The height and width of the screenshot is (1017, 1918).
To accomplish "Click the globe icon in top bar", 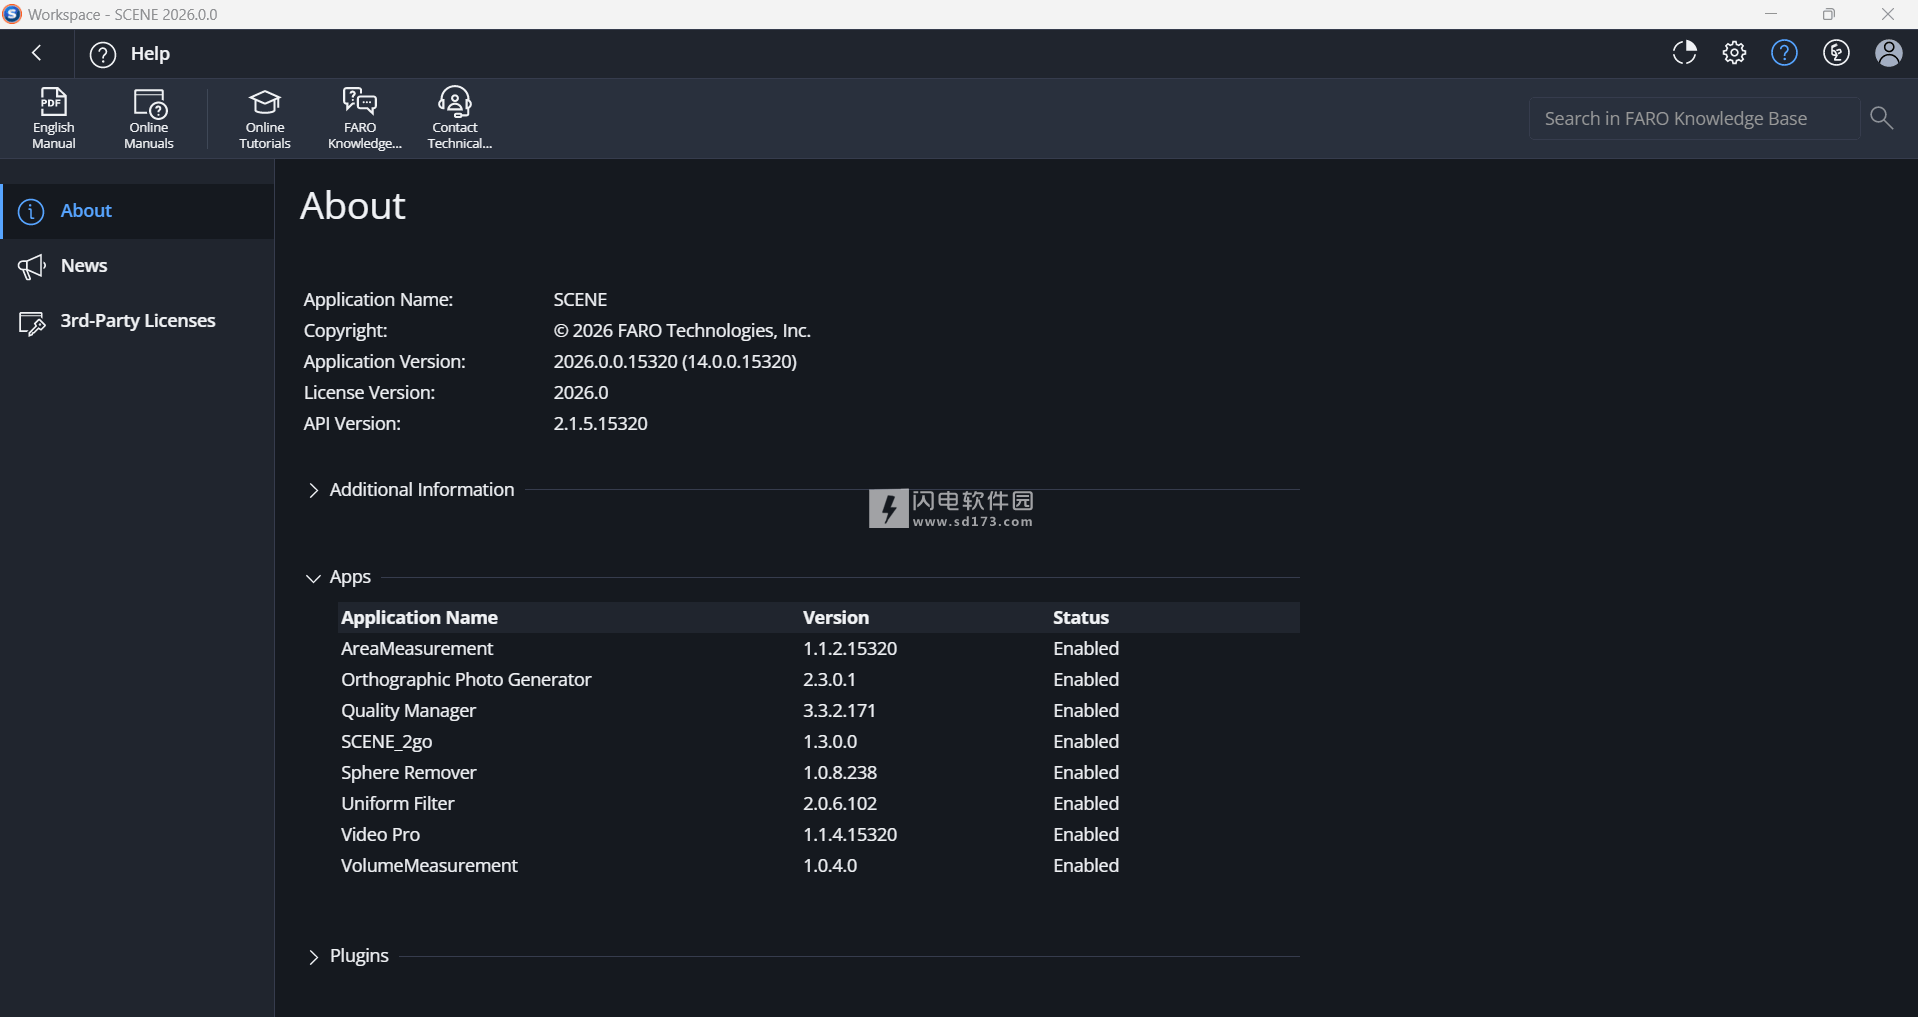I will 1836,53.
